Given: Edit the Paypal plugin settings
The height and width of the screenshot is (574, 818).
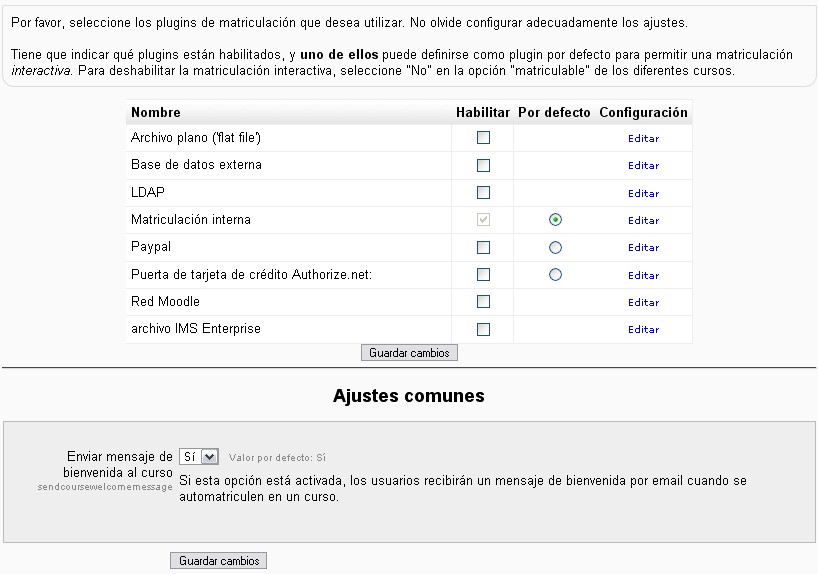Looking at the screenshot, I should click(643, 248).
